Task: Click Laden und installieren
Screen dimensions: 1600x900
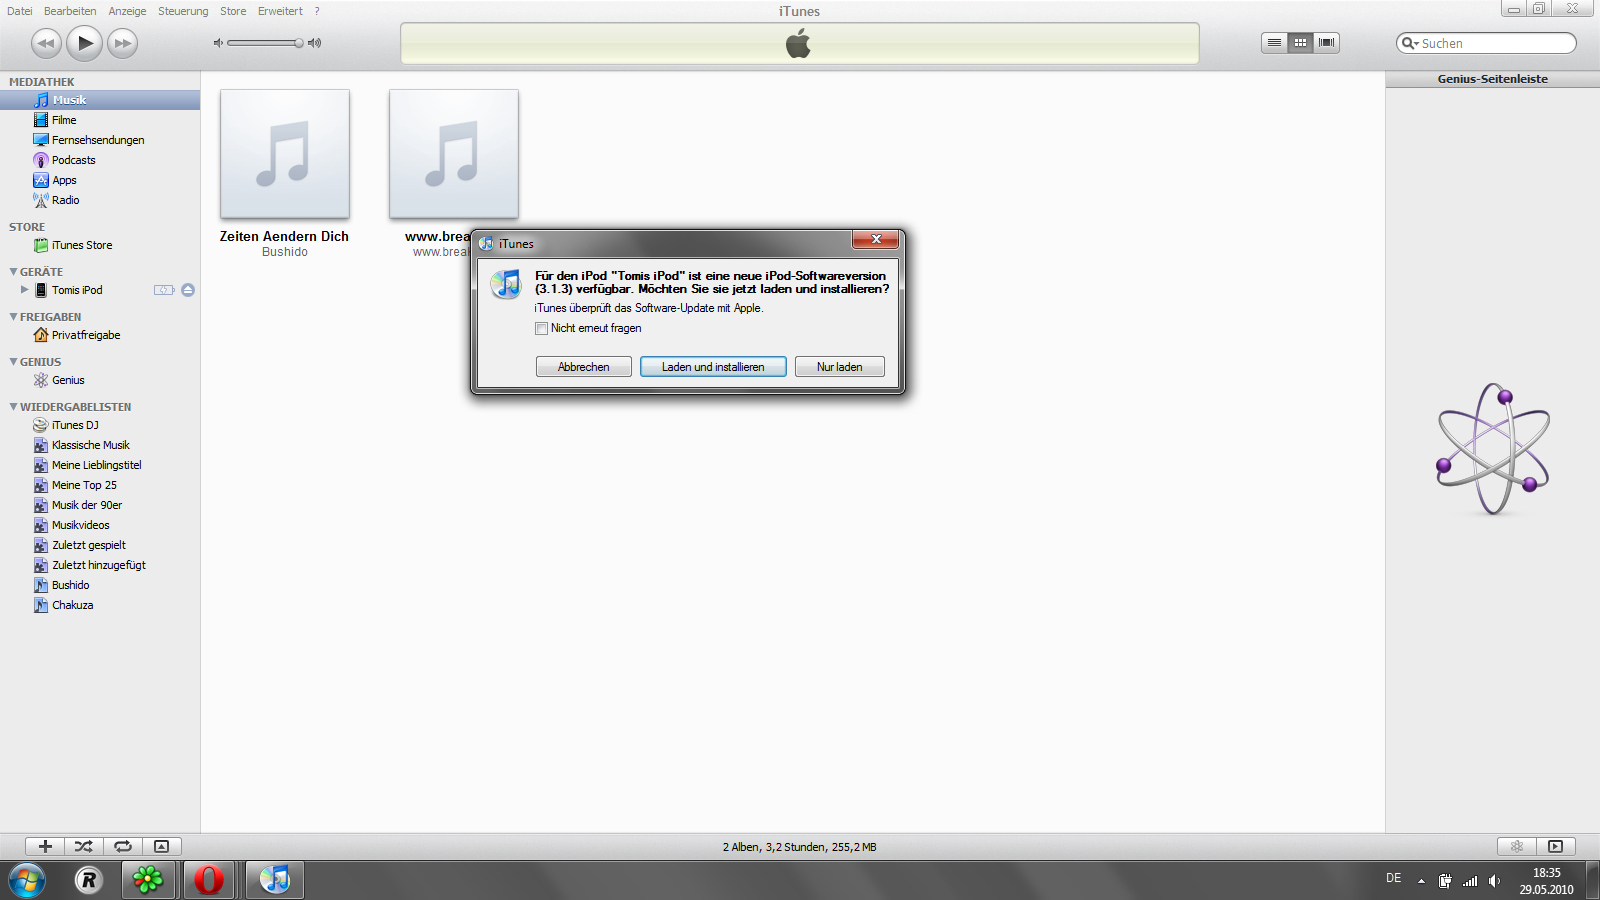Action: tap(713, 367)
